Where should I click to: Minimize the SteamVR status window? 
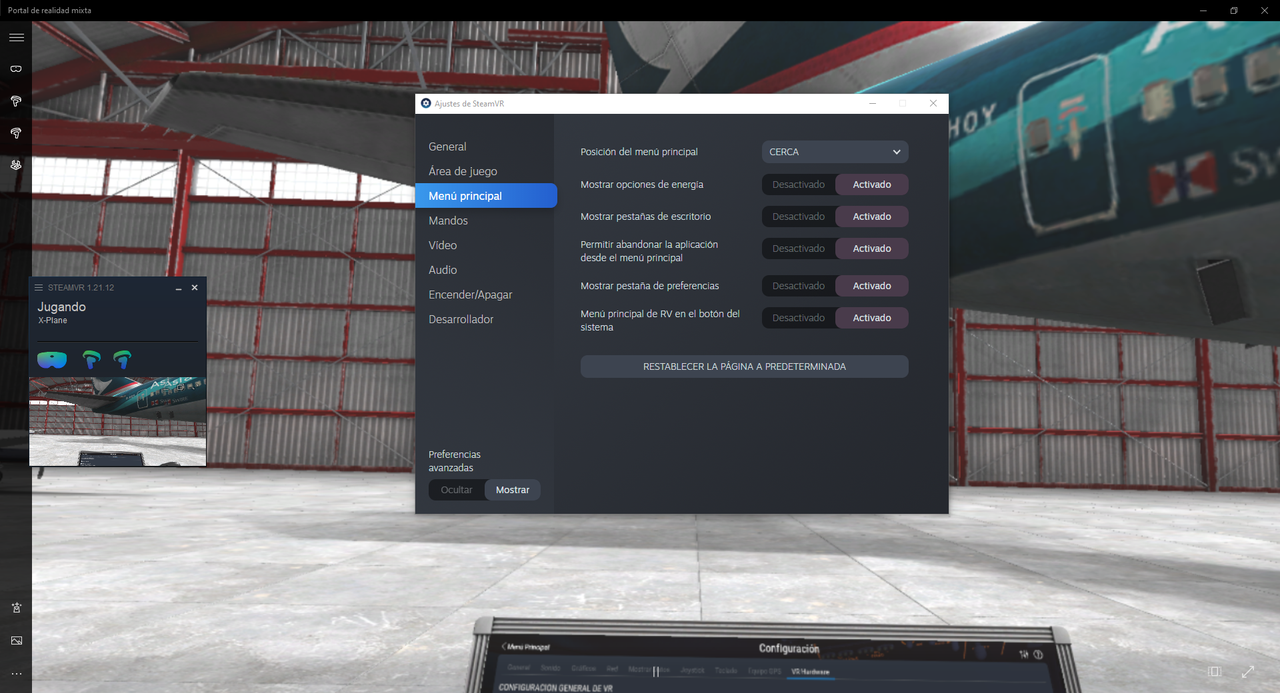click(178, 288)
